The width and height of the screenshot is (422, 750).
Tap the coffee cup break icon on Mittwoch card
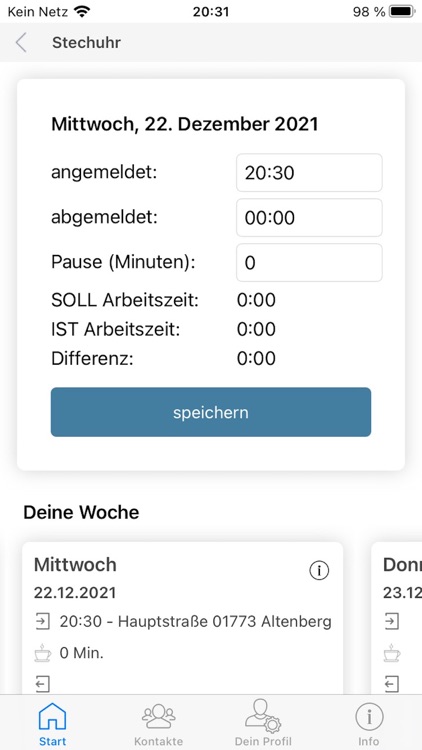click(x=43, y=653)
